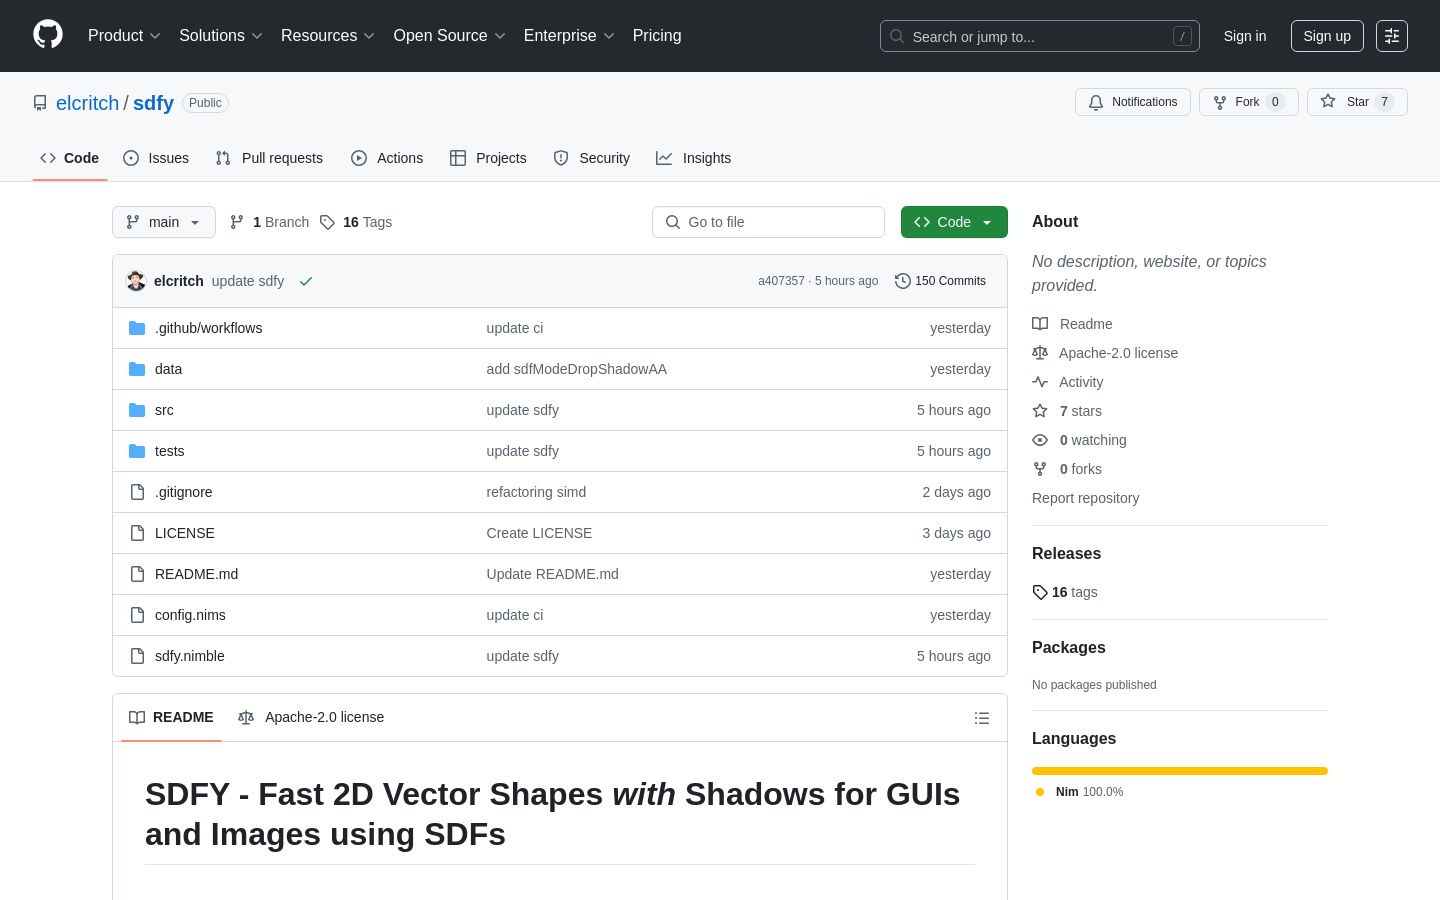Image resolution: width=1440 pixels, height=900 pixels.
Task: Open the tests folder
Action: 169,451
